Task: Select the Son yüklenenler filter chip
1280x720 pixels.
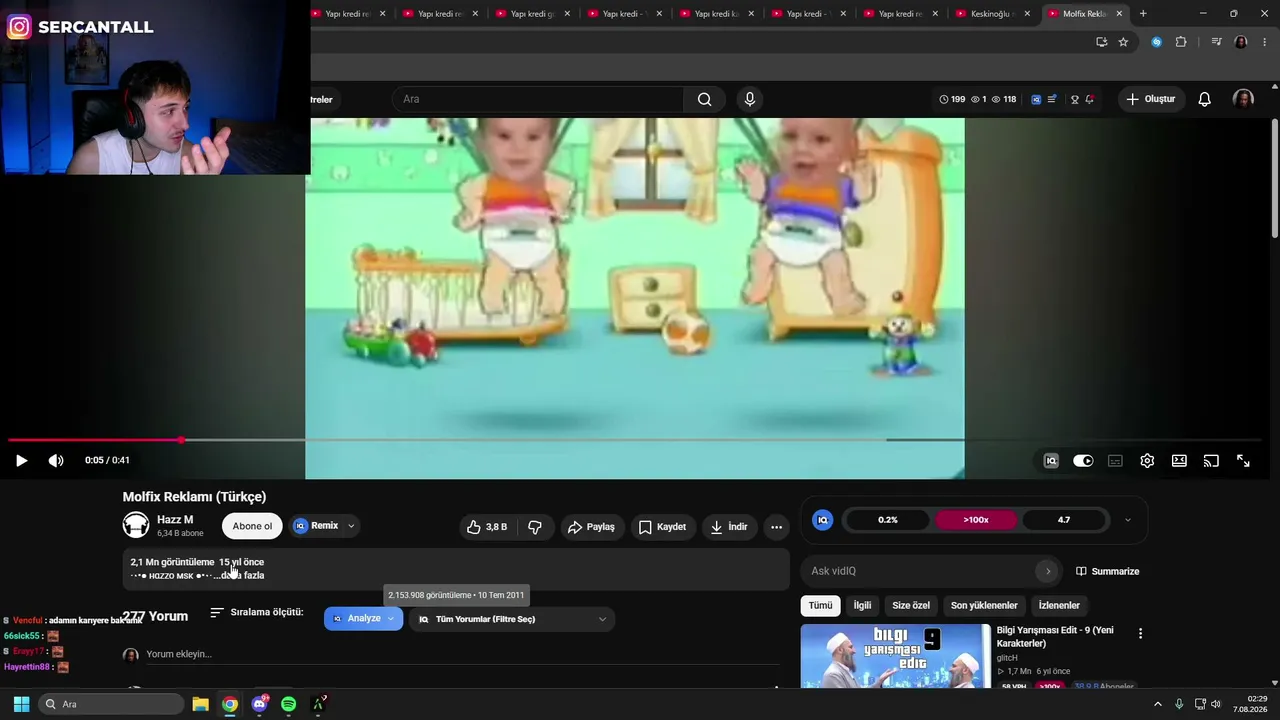Action: 984,605
